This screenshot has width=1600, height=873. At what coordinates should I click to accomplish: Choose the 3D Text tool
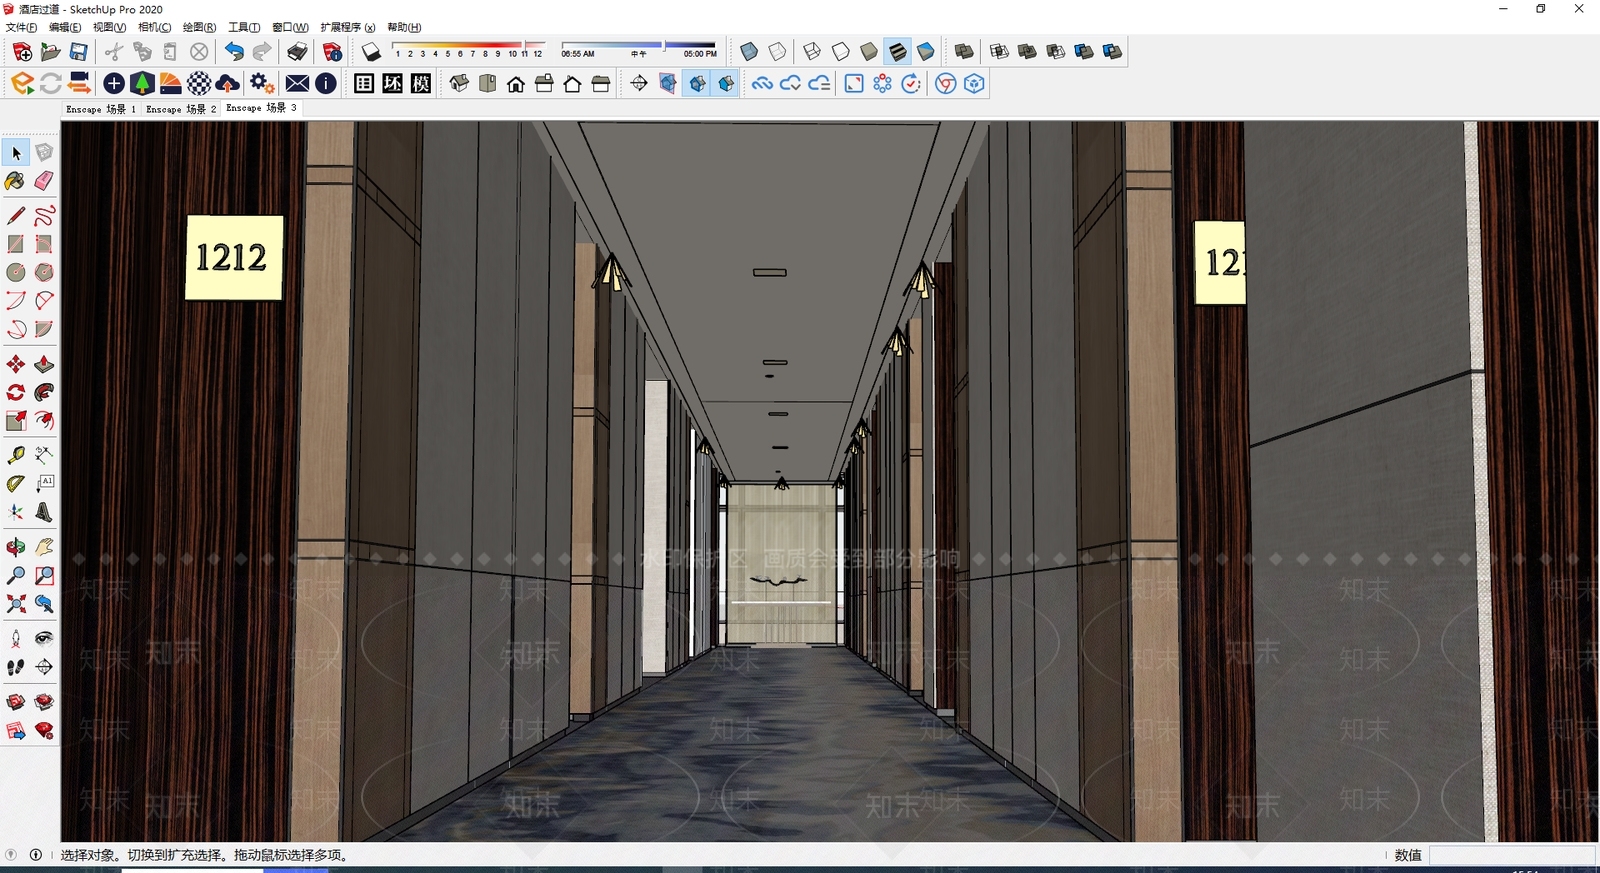(x=44, y=512)
